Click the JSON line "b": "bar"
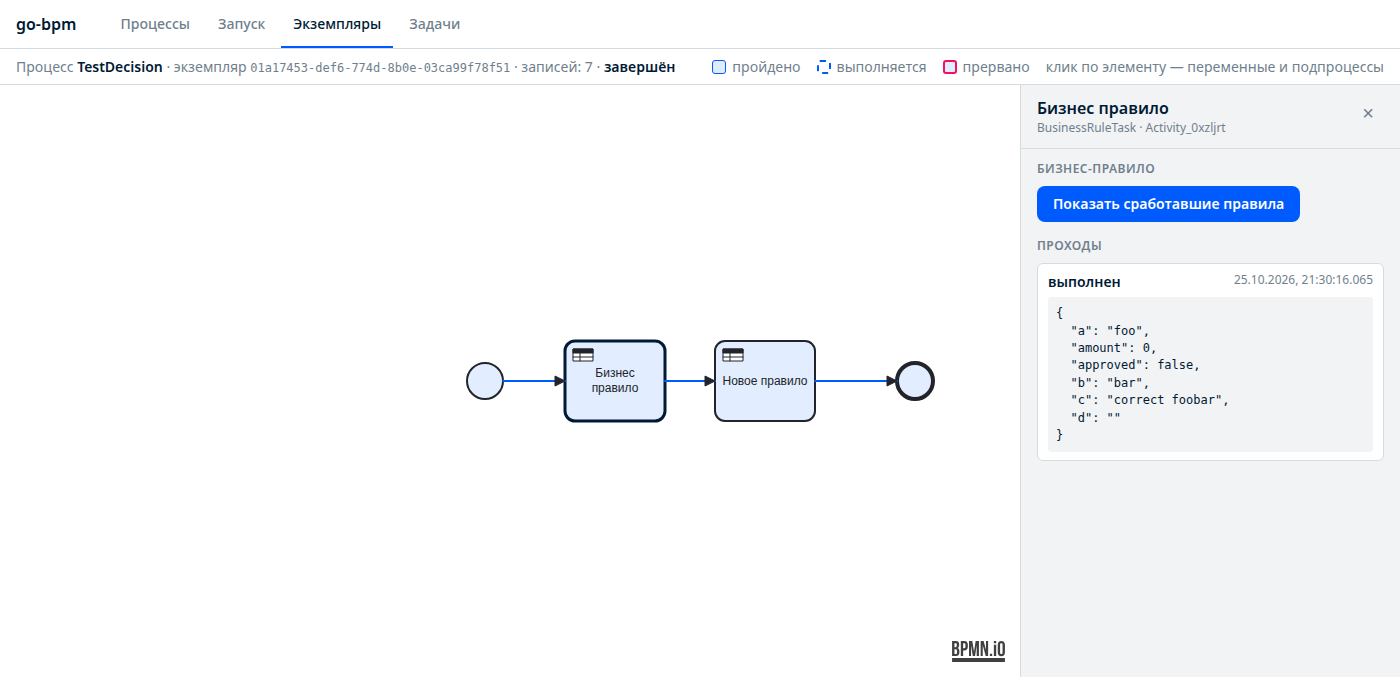 1110,383
